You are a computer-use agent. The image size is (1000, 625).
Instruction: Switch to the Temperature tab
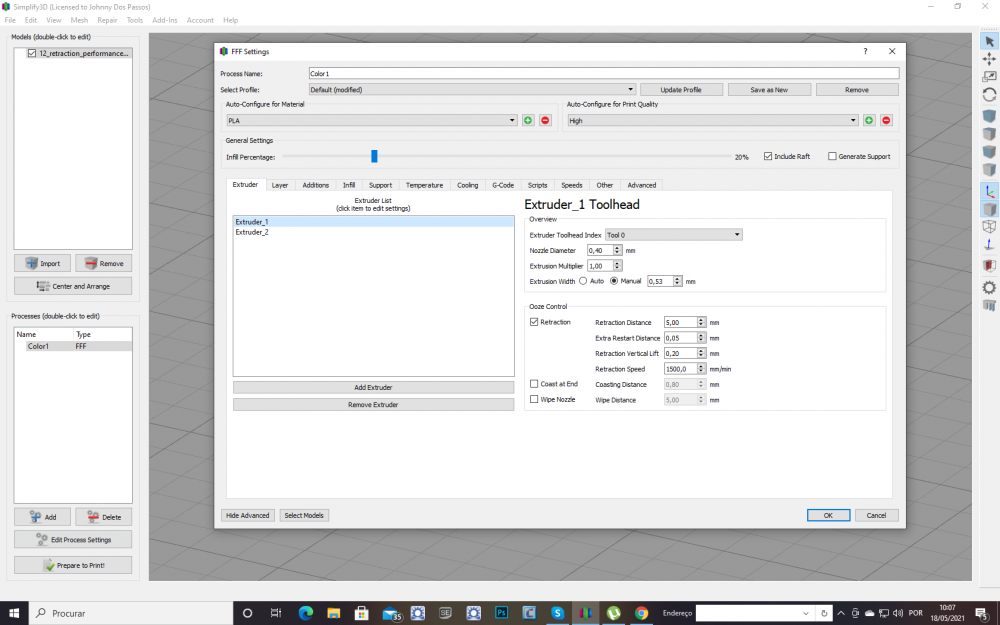click(424, 185)
